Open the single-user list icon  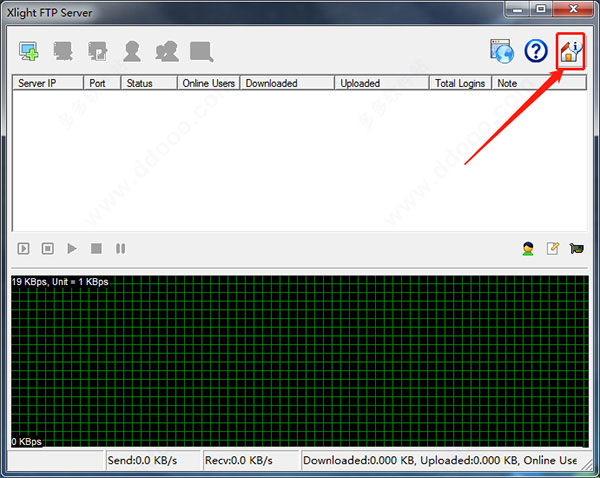132,51
